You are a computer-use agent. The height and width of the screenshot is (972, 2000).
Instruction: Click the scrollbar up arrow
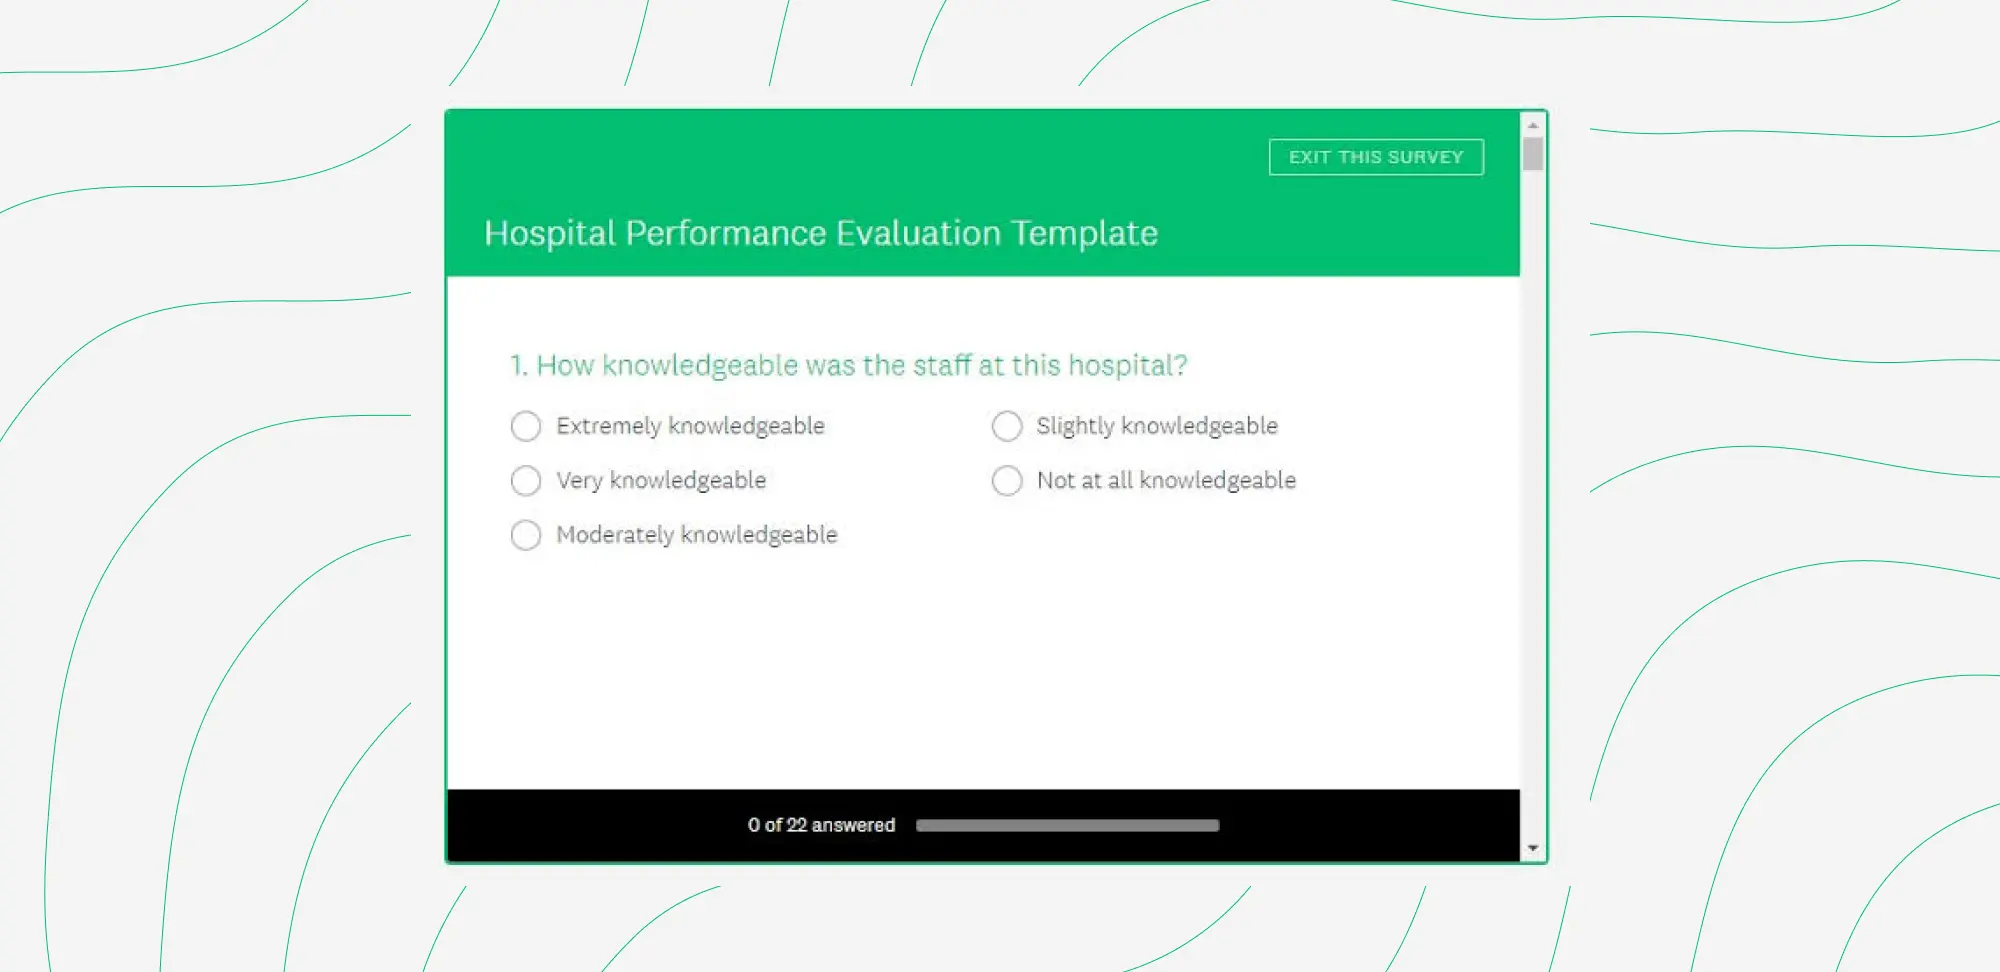point(1532,126)
